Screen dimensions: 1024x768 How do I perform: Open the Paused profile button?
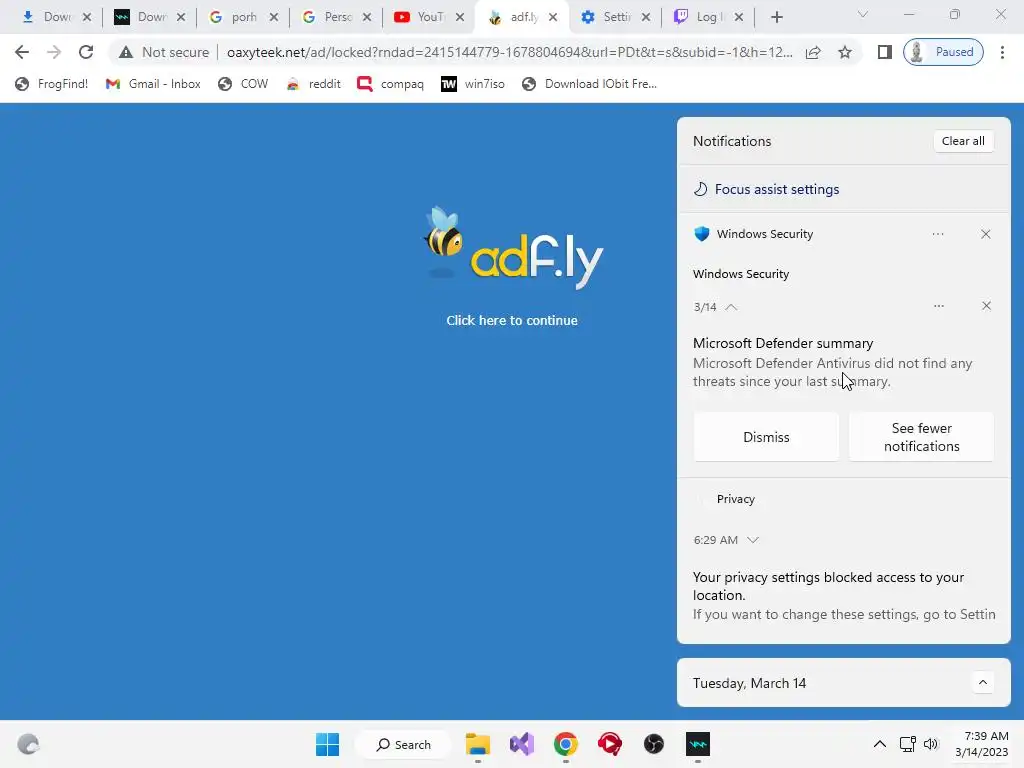(x=943, y=52)
